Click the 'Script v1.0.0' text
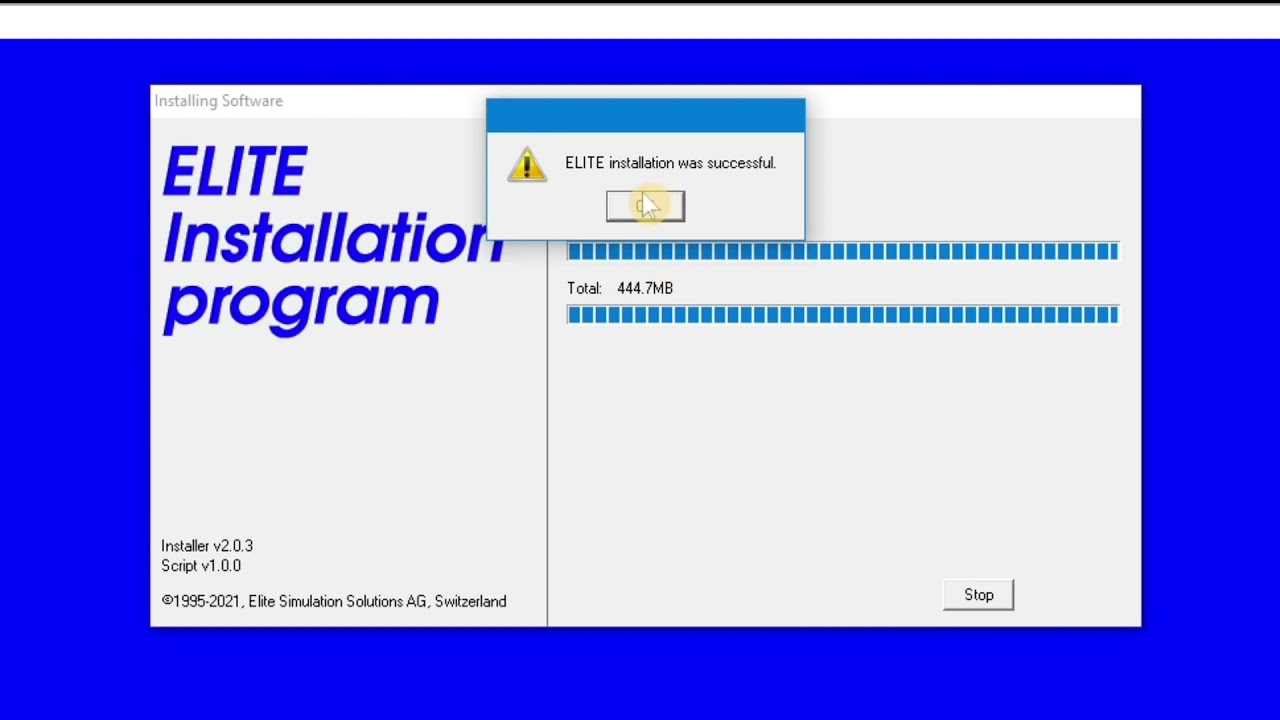1280x720 pixels. point(201,566)
